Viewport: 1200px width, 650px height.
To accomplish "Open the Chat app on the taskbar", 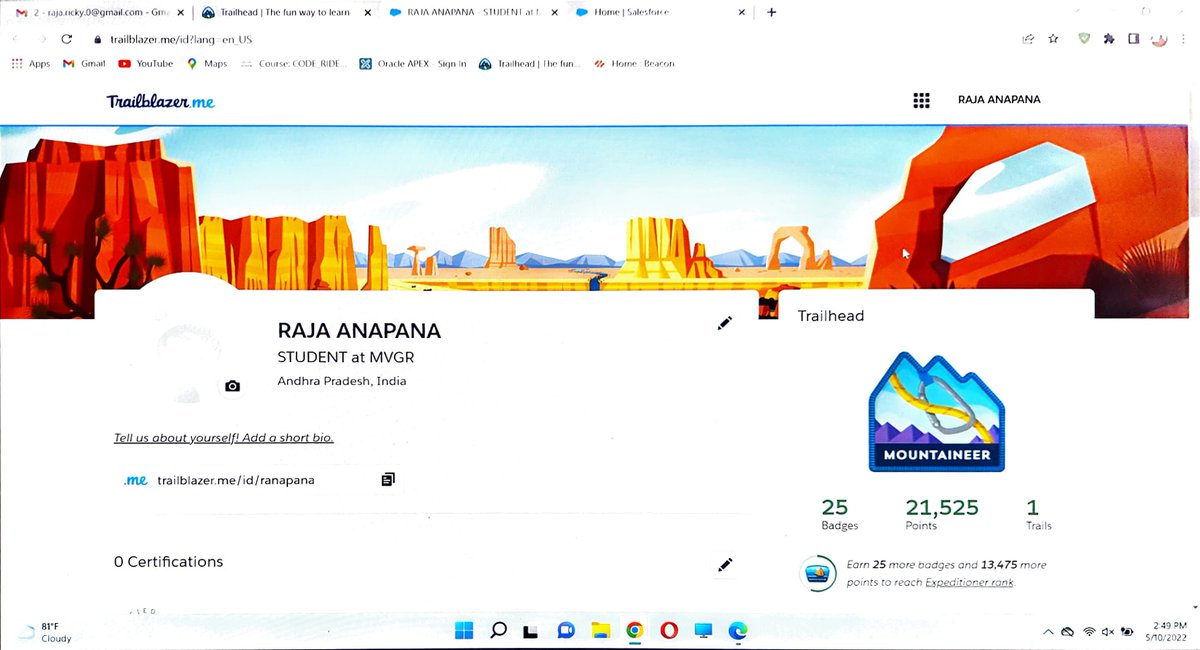I will (x=565, y=630).
